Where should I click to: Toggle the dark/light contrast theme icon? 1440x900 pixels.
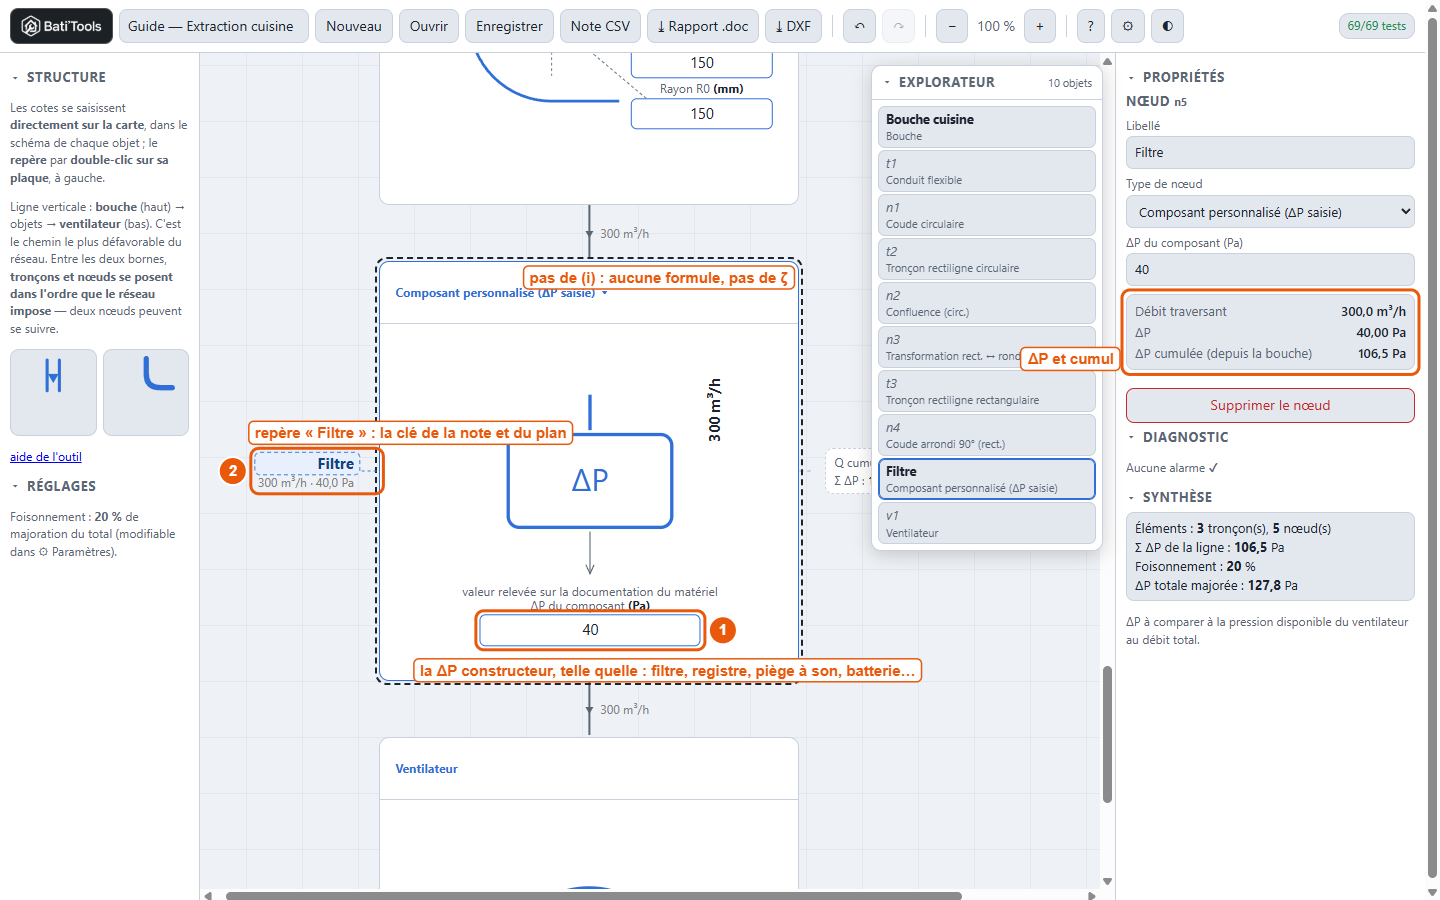1168,26
